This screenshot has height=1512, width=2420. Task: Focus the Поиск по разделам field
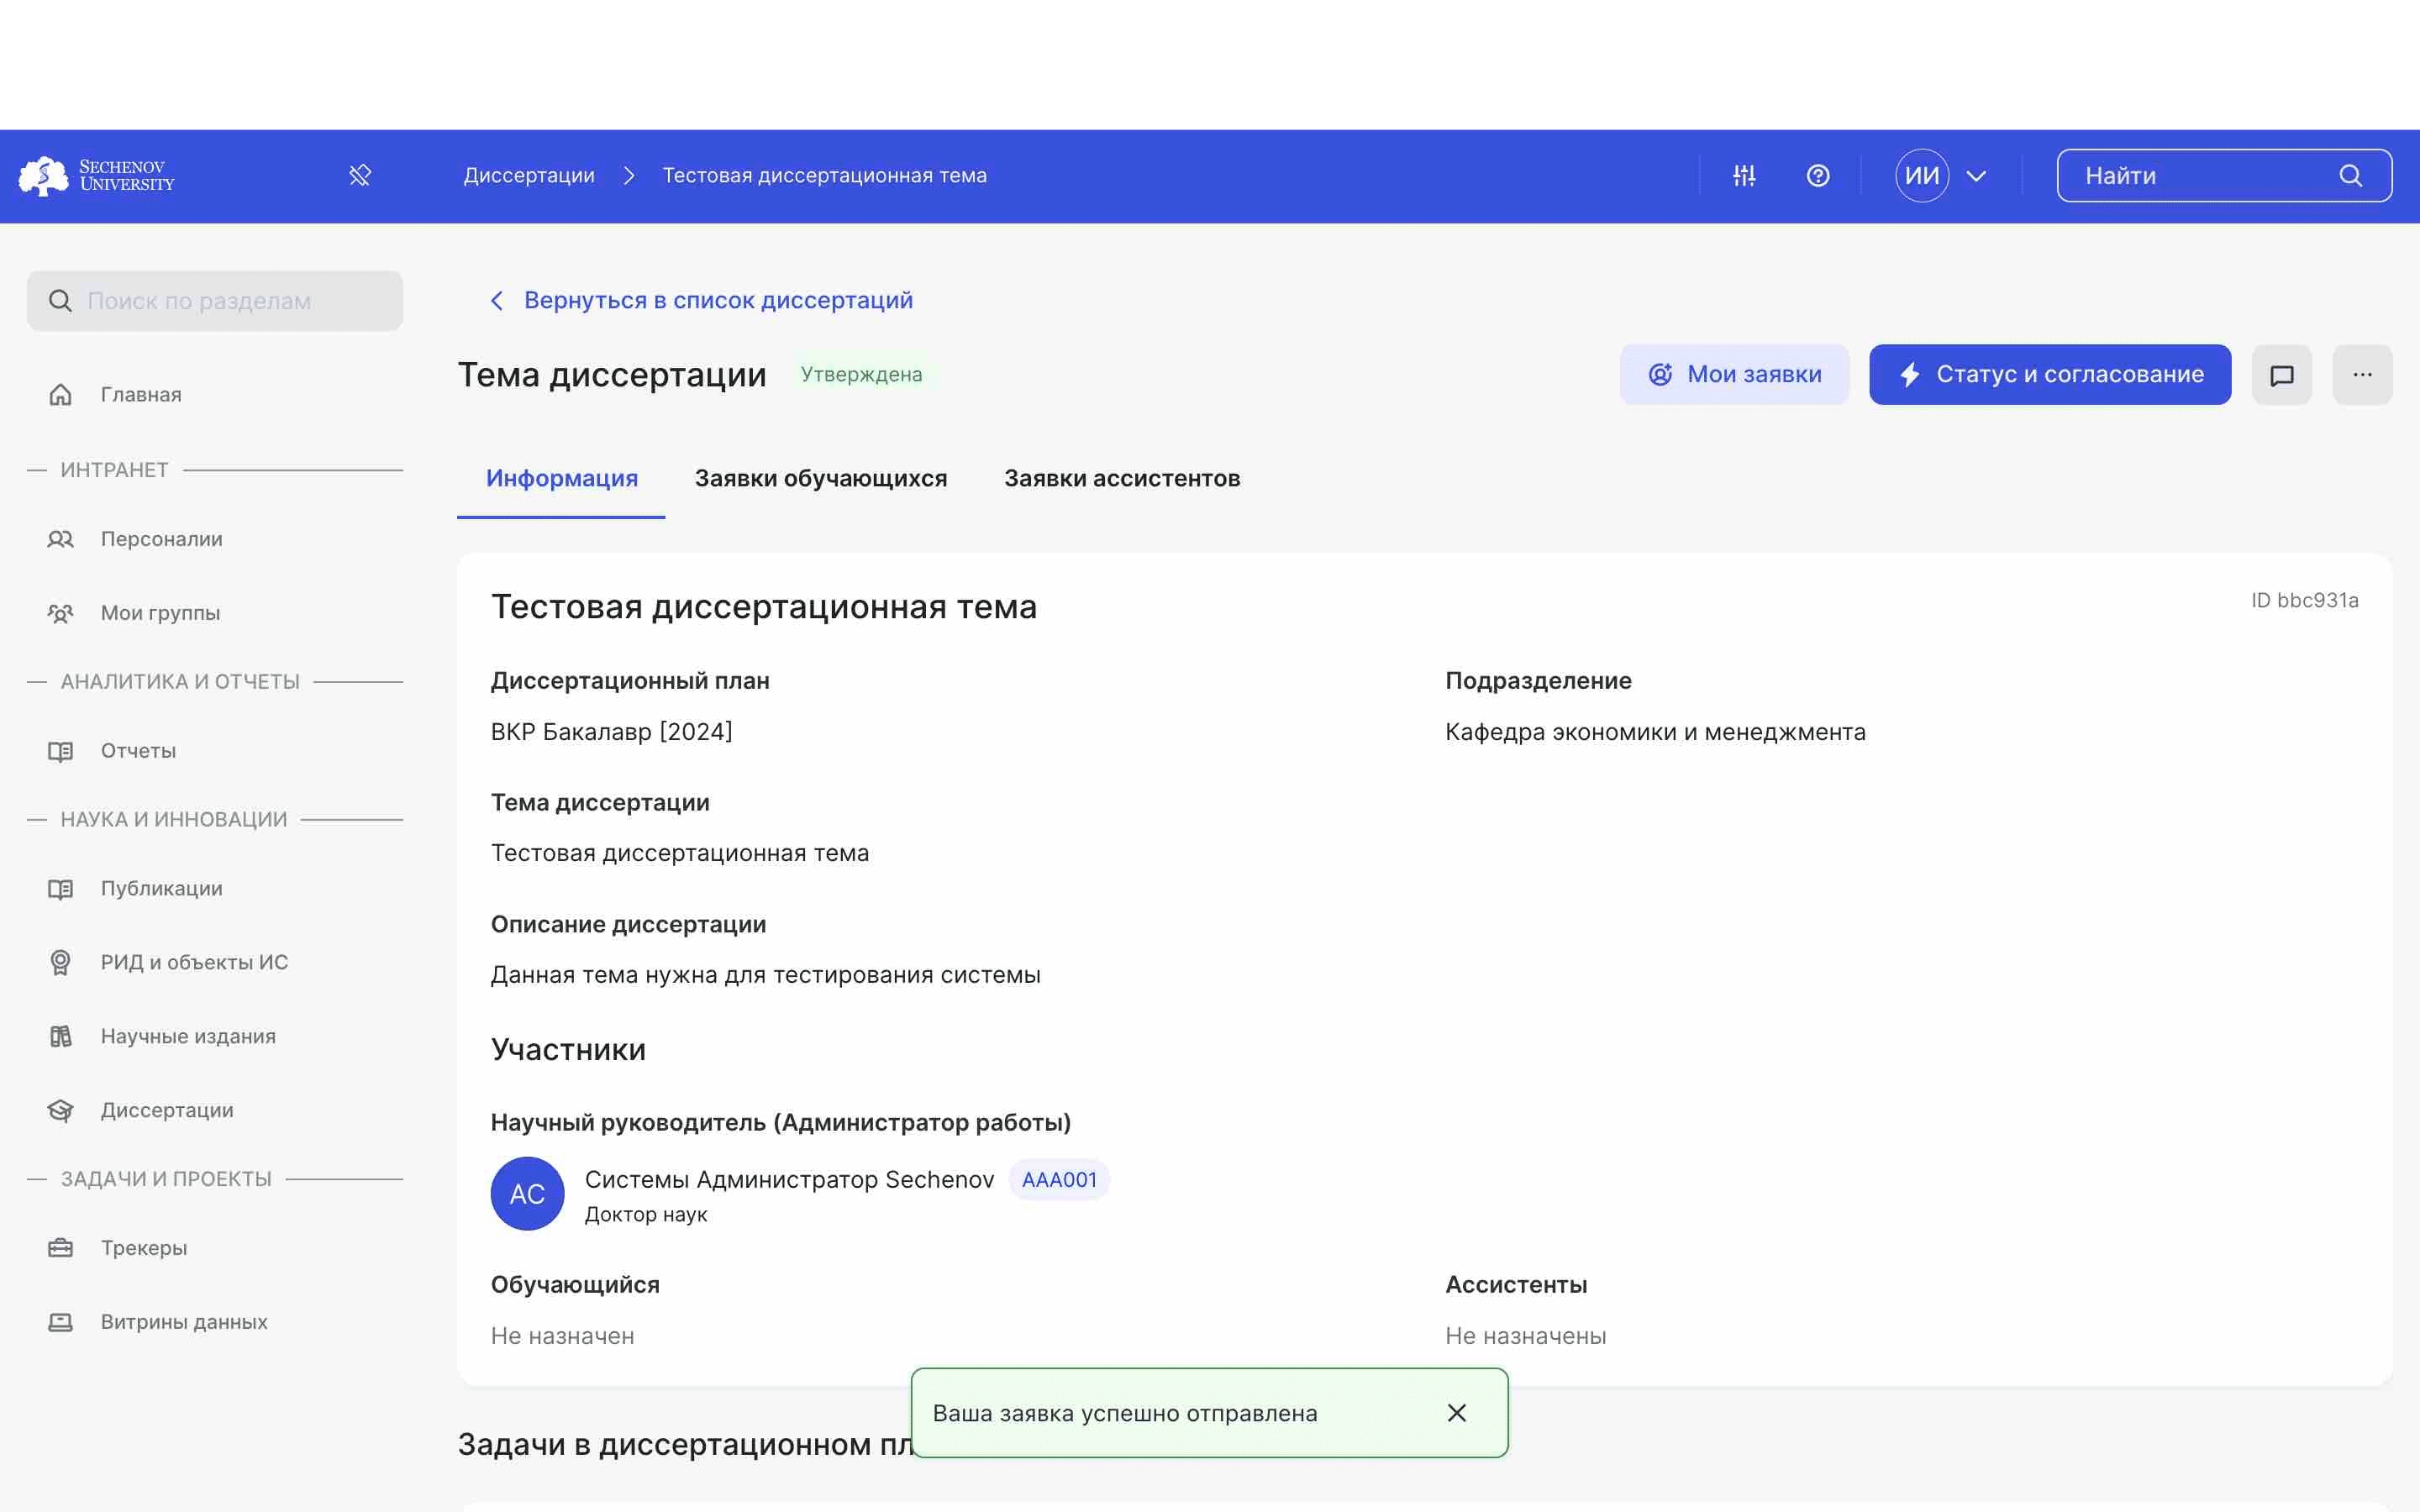pos(215,301)
